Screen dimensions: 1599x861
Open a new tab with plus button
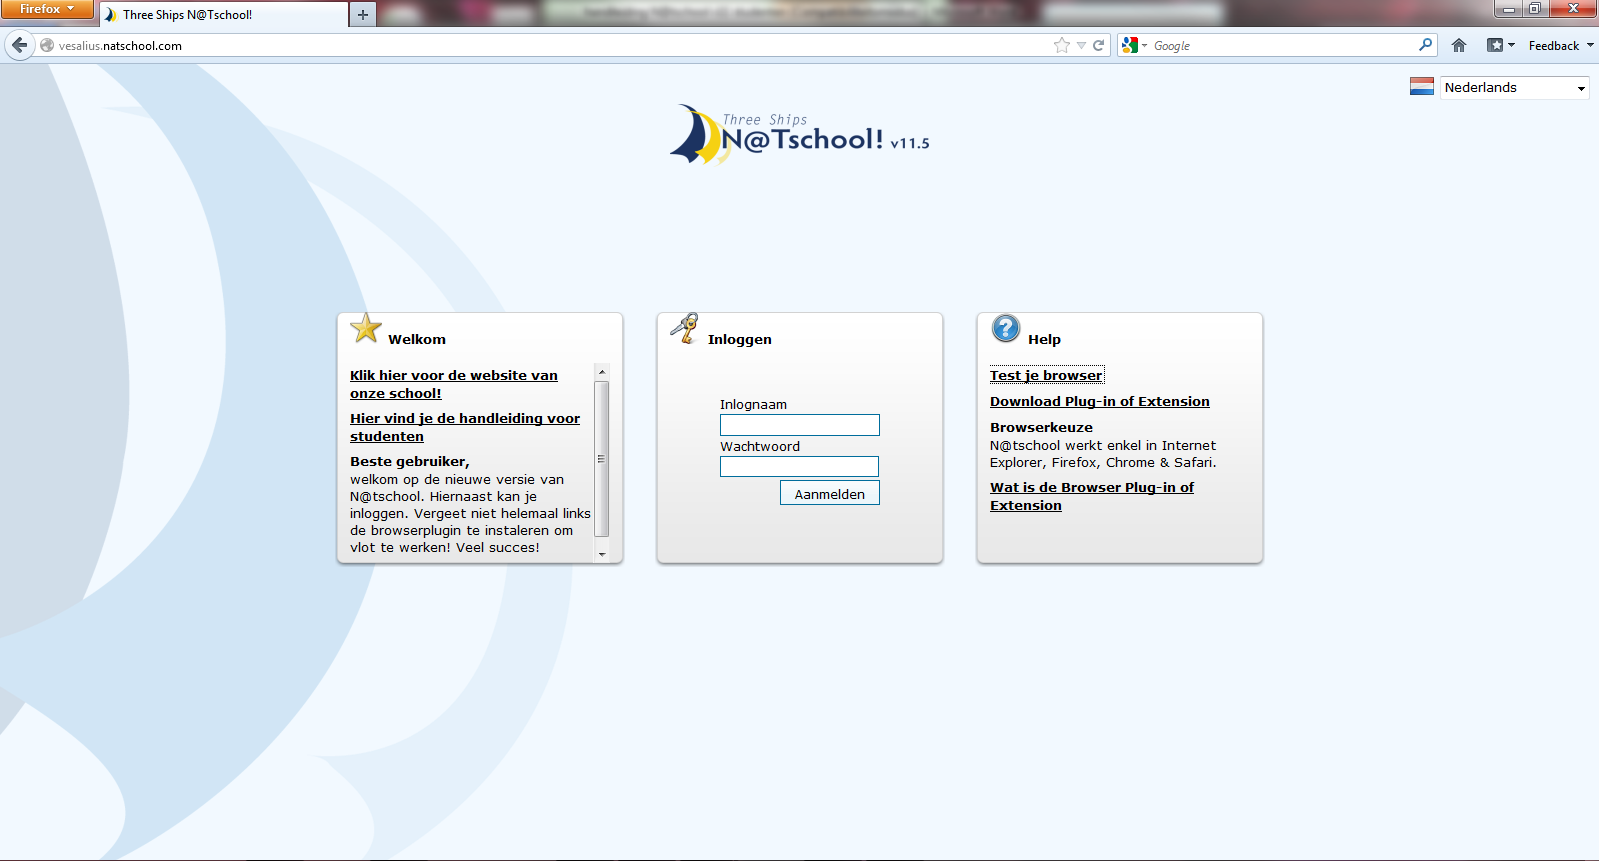(363, 14)
